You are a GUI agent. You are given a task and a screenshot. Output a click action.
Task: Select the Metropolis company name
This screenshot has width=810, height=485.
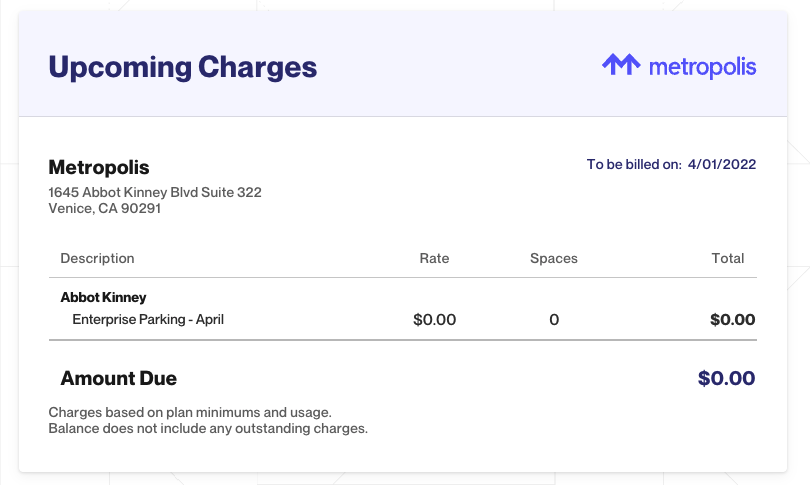coord(99,167)
